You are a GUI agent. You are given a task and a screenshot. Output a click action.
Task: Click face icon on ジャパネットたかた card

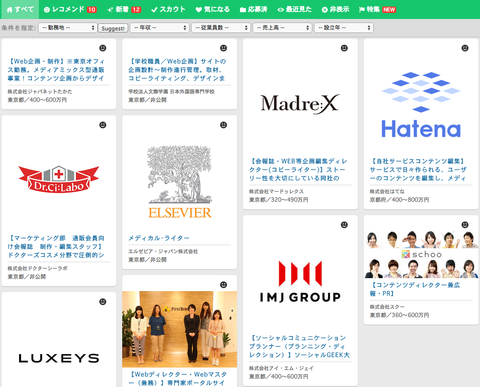click(x=103, y=48)
